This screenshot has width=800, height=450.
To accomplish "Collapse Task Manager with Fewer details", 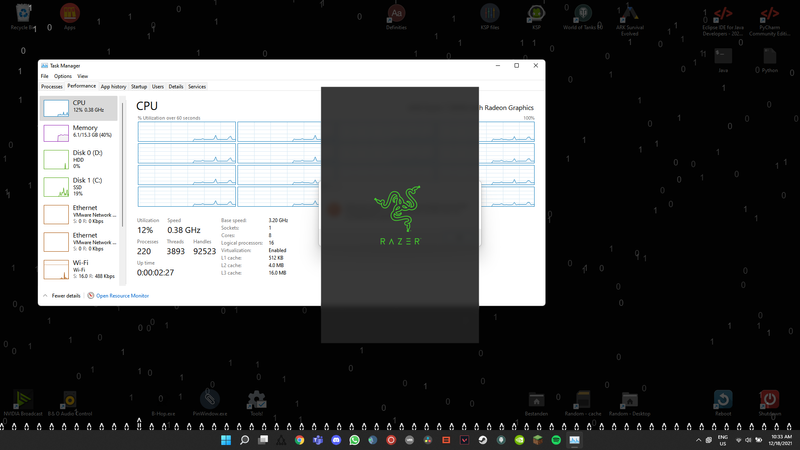I will (x=62, y=296).
